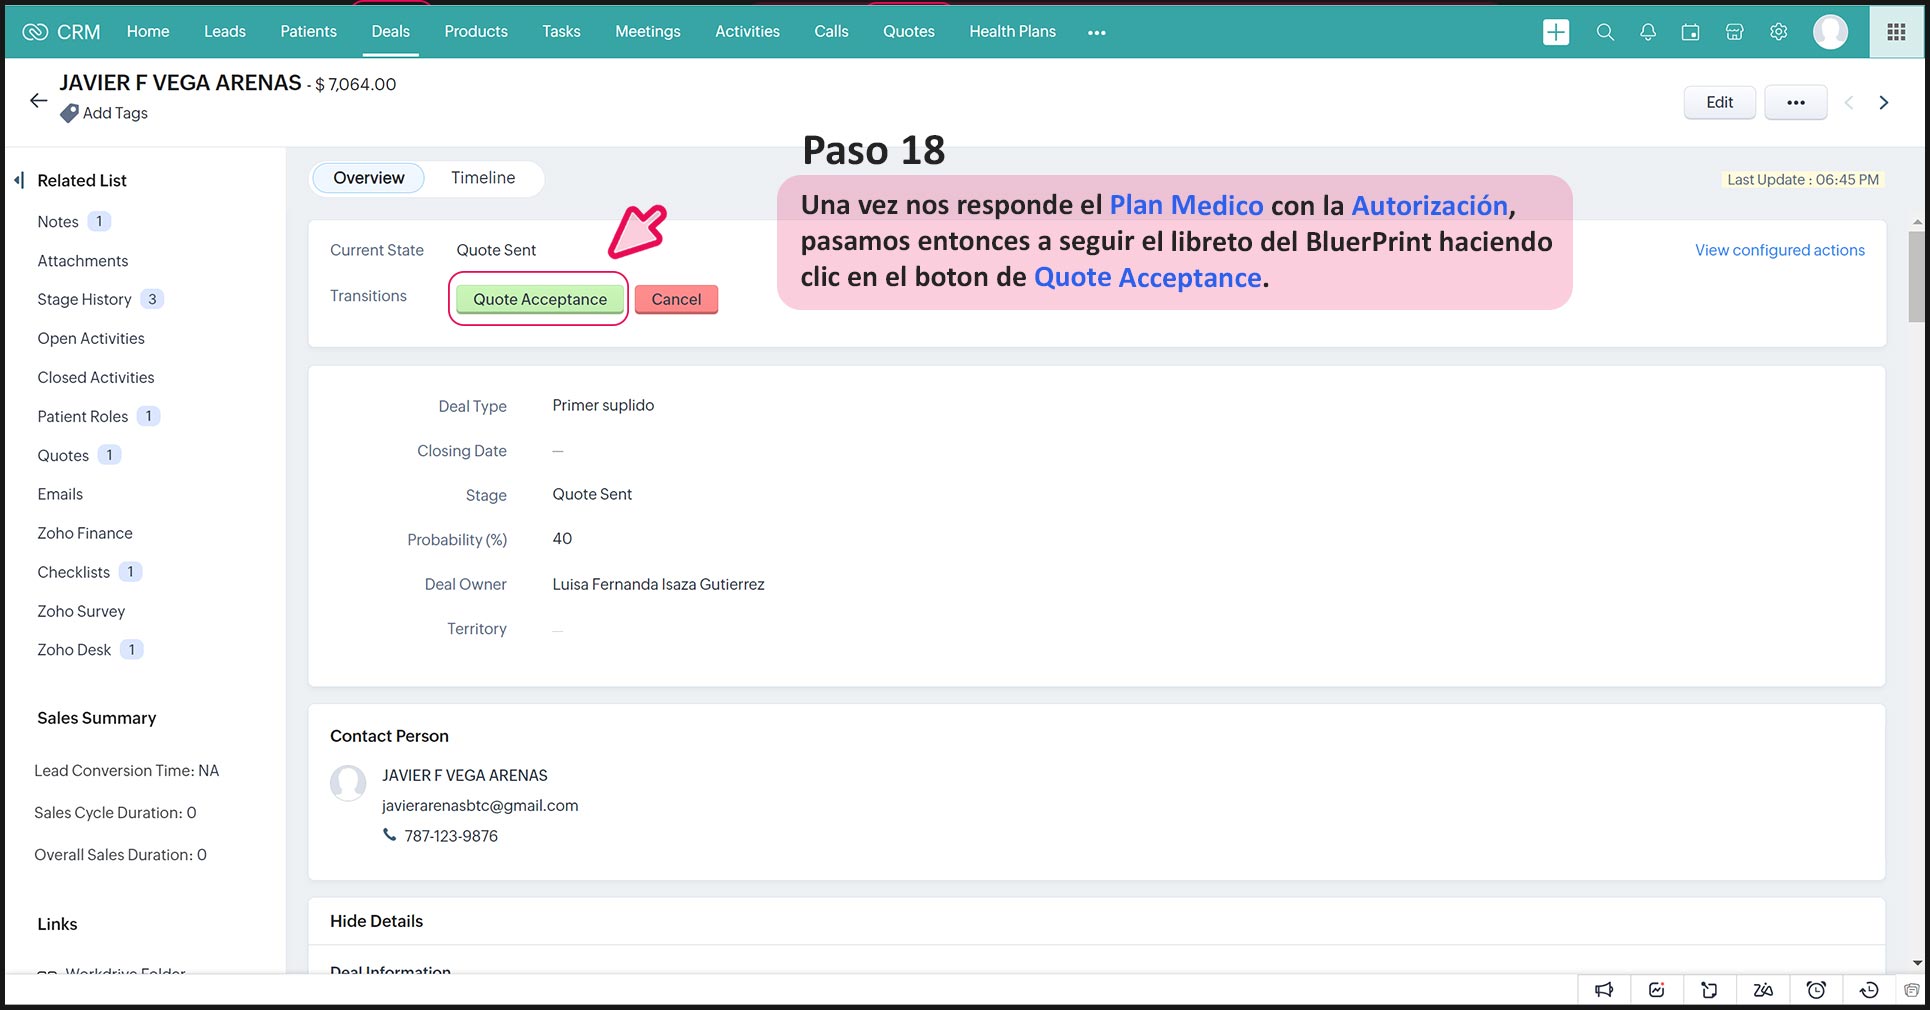This screenshot has height=1010, width=1930.
Task: Click the Add Tags tag icon
Action: (x=69, y=114)
